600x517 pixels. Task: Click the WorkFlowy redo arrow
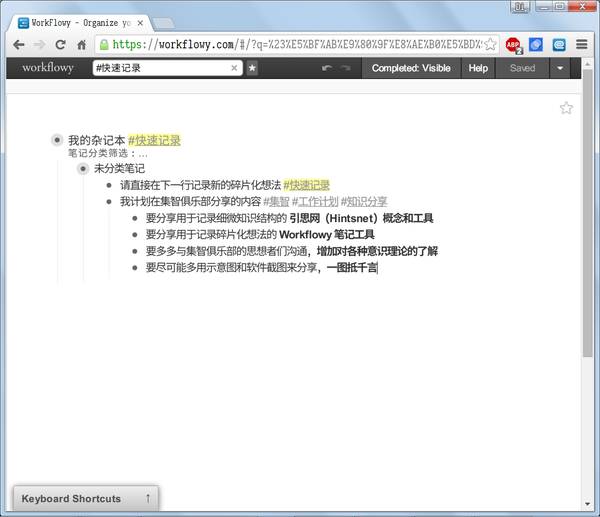pos(345,68)
